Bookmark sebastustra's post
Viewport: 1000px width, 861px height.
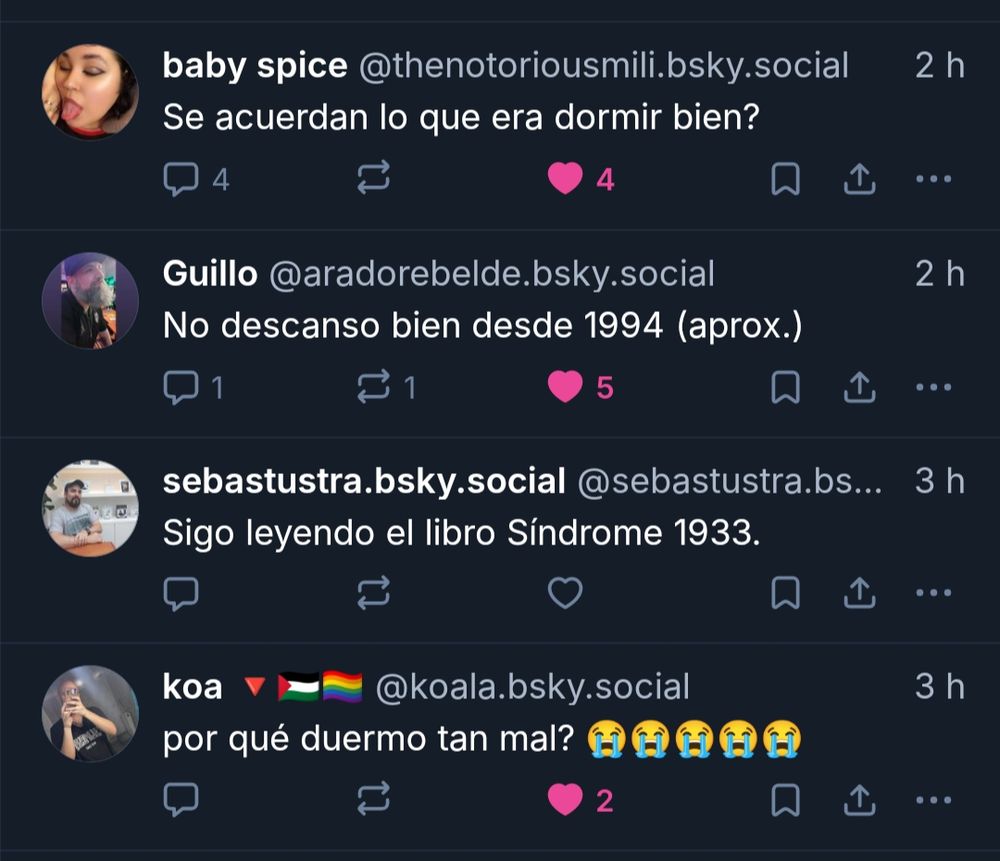[x=785, y=593]
